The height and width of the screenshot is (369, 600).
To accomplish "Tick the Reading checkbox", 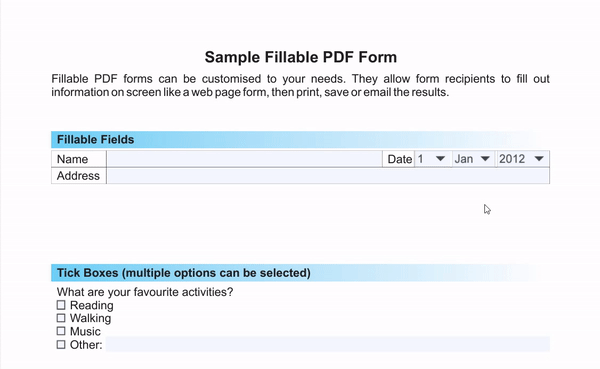I will (x=61, y=305).
